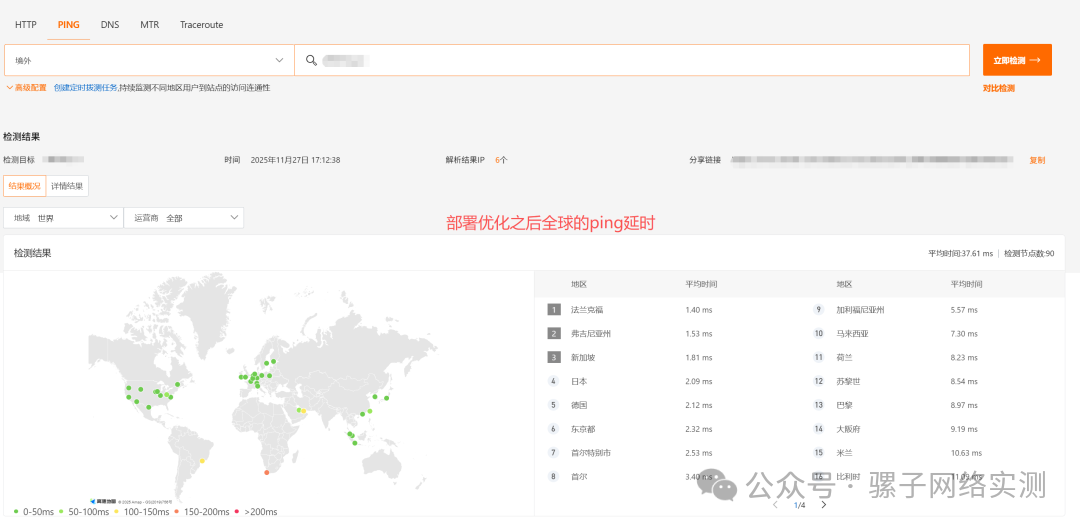1080x528 pixels.
Task: Click 复制 to copy share link
Action: 1037,160
